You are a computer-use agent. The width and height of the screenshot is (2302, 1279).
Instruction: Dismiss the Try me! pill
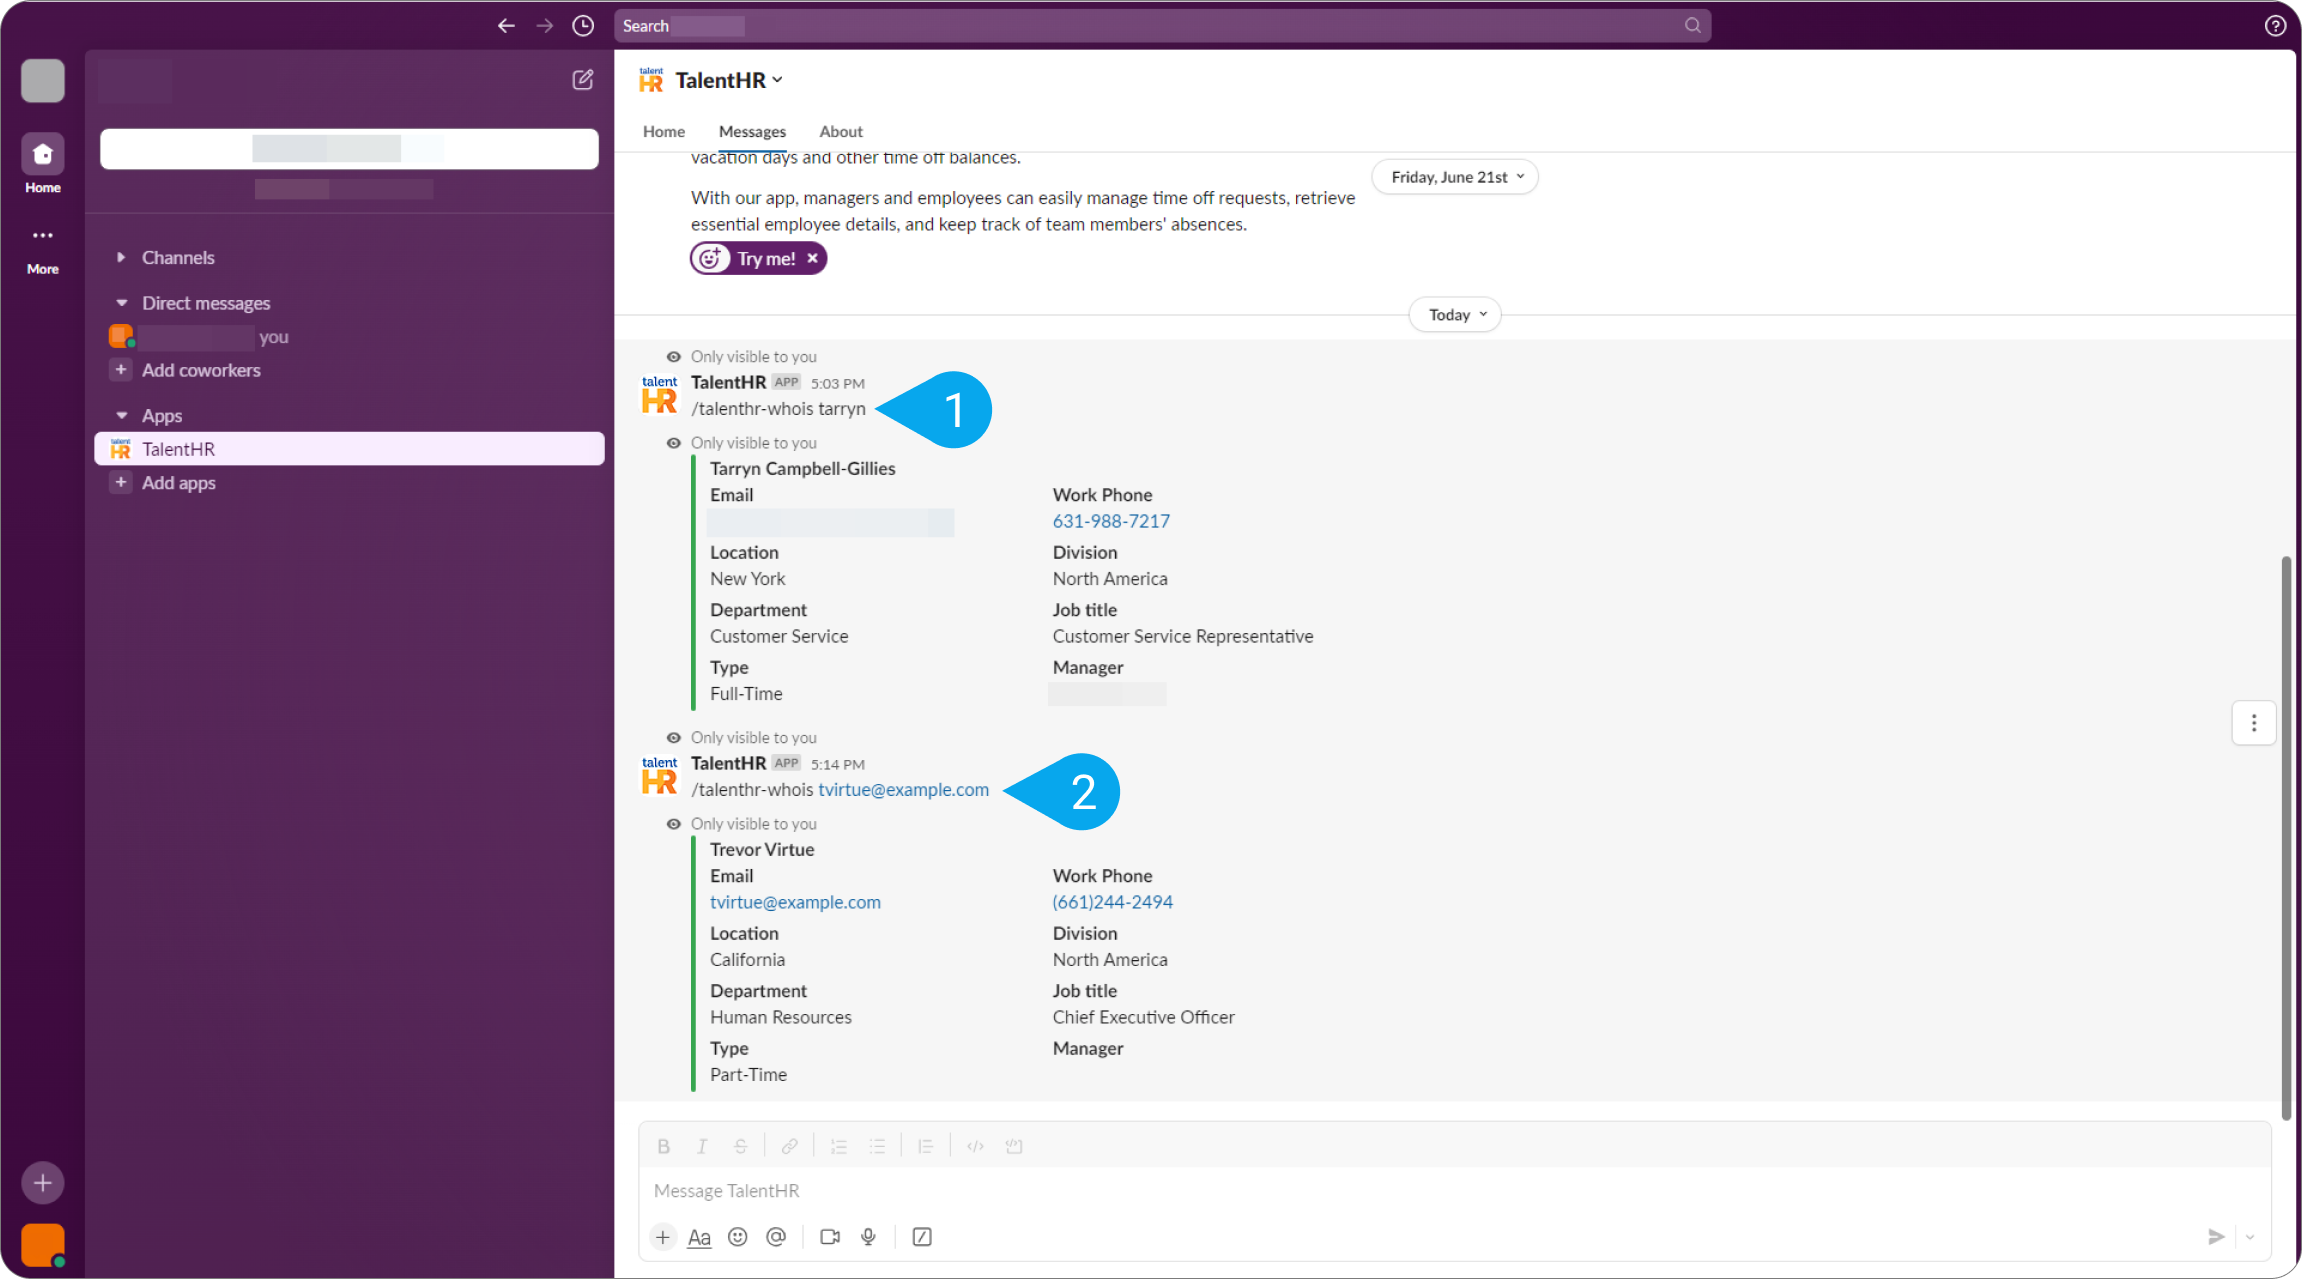[813, 258]
